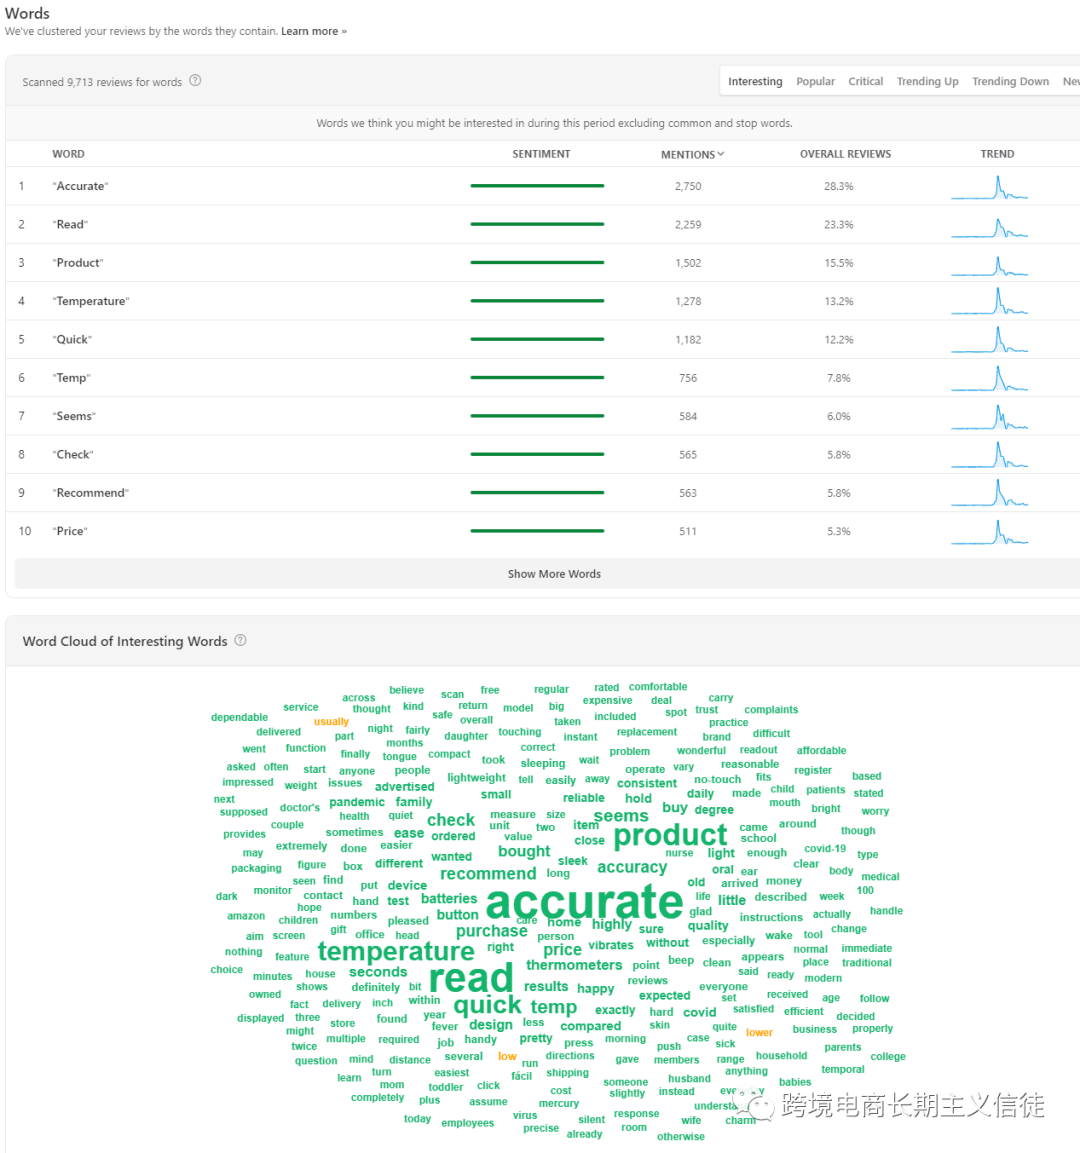1080x1153 pixels.
Task: Switch to the Critical tab
Action: tap(865, 82)
